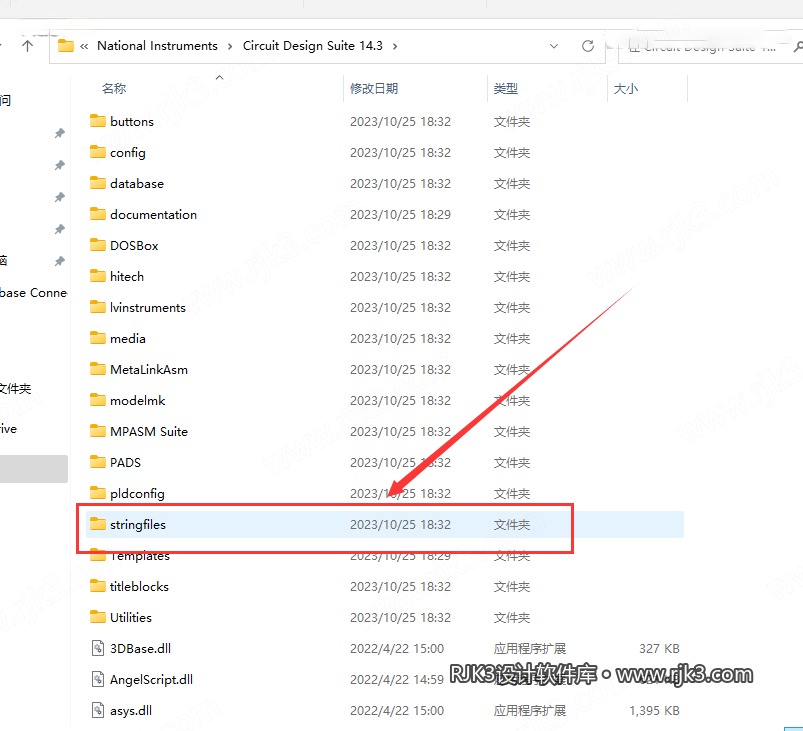Select the AngelScript.dll file name
803x731 pixels.
151,680
